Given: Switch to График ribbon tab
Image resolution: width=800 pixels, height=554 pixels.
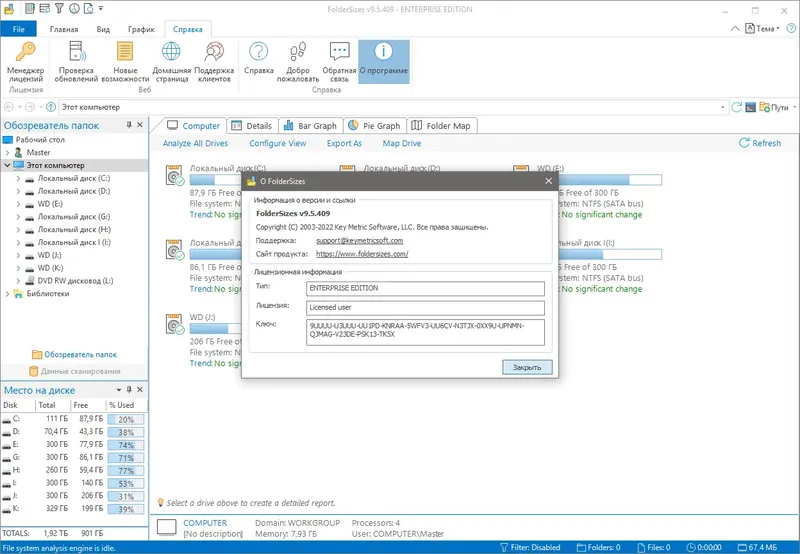Looking at the screenshot, I should pyautogui.click(x=141, y=29).
